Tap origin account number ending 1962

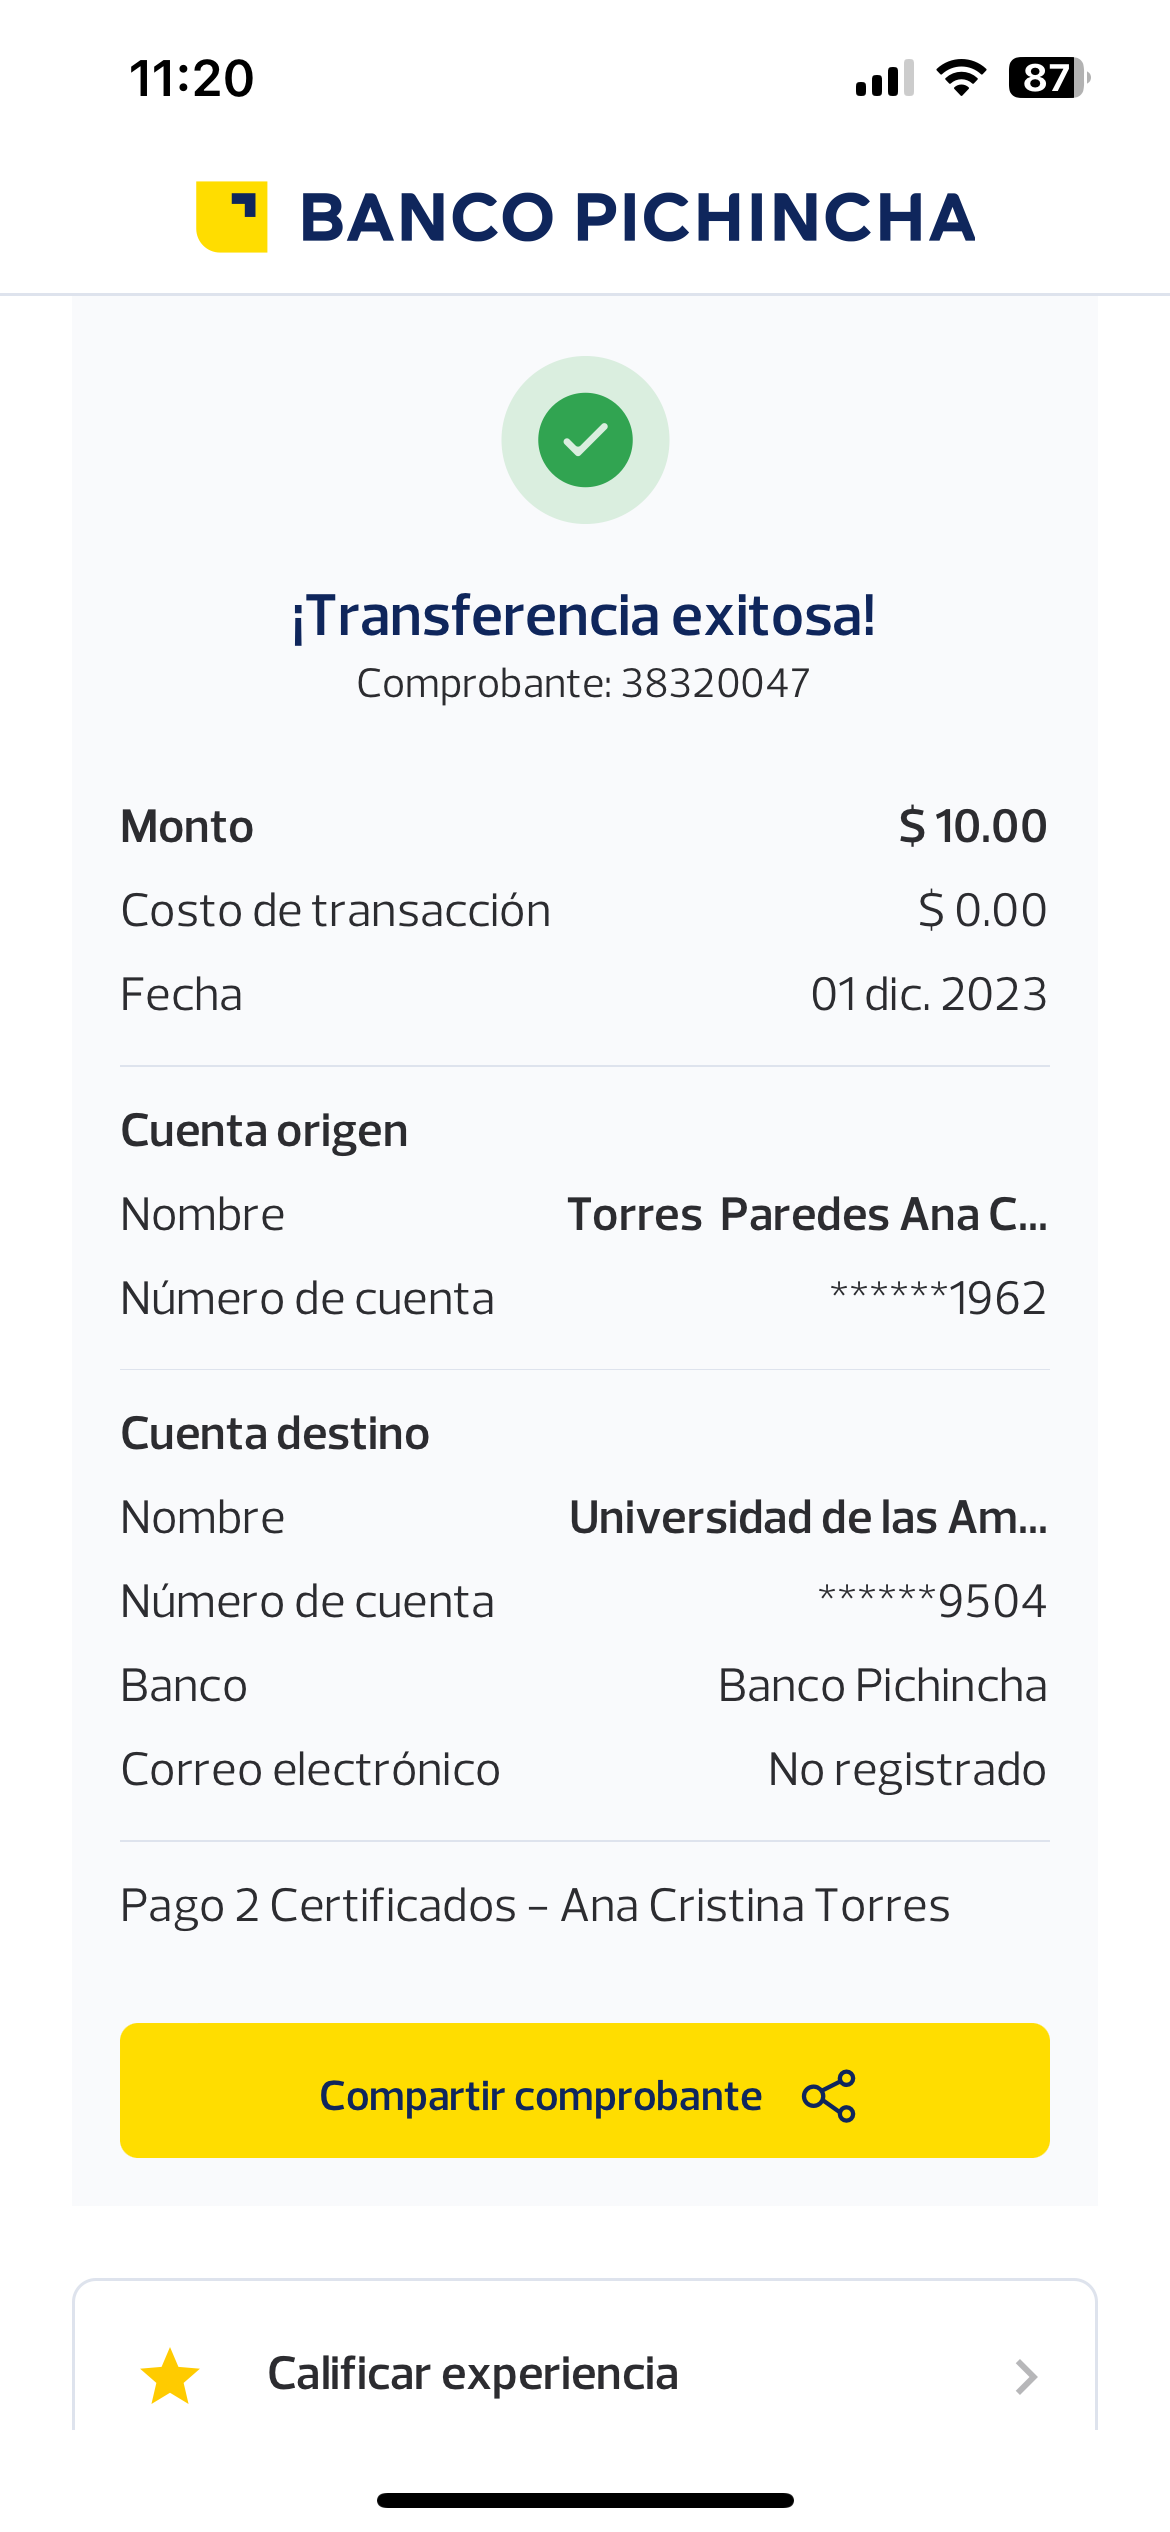pos(938,1299)
